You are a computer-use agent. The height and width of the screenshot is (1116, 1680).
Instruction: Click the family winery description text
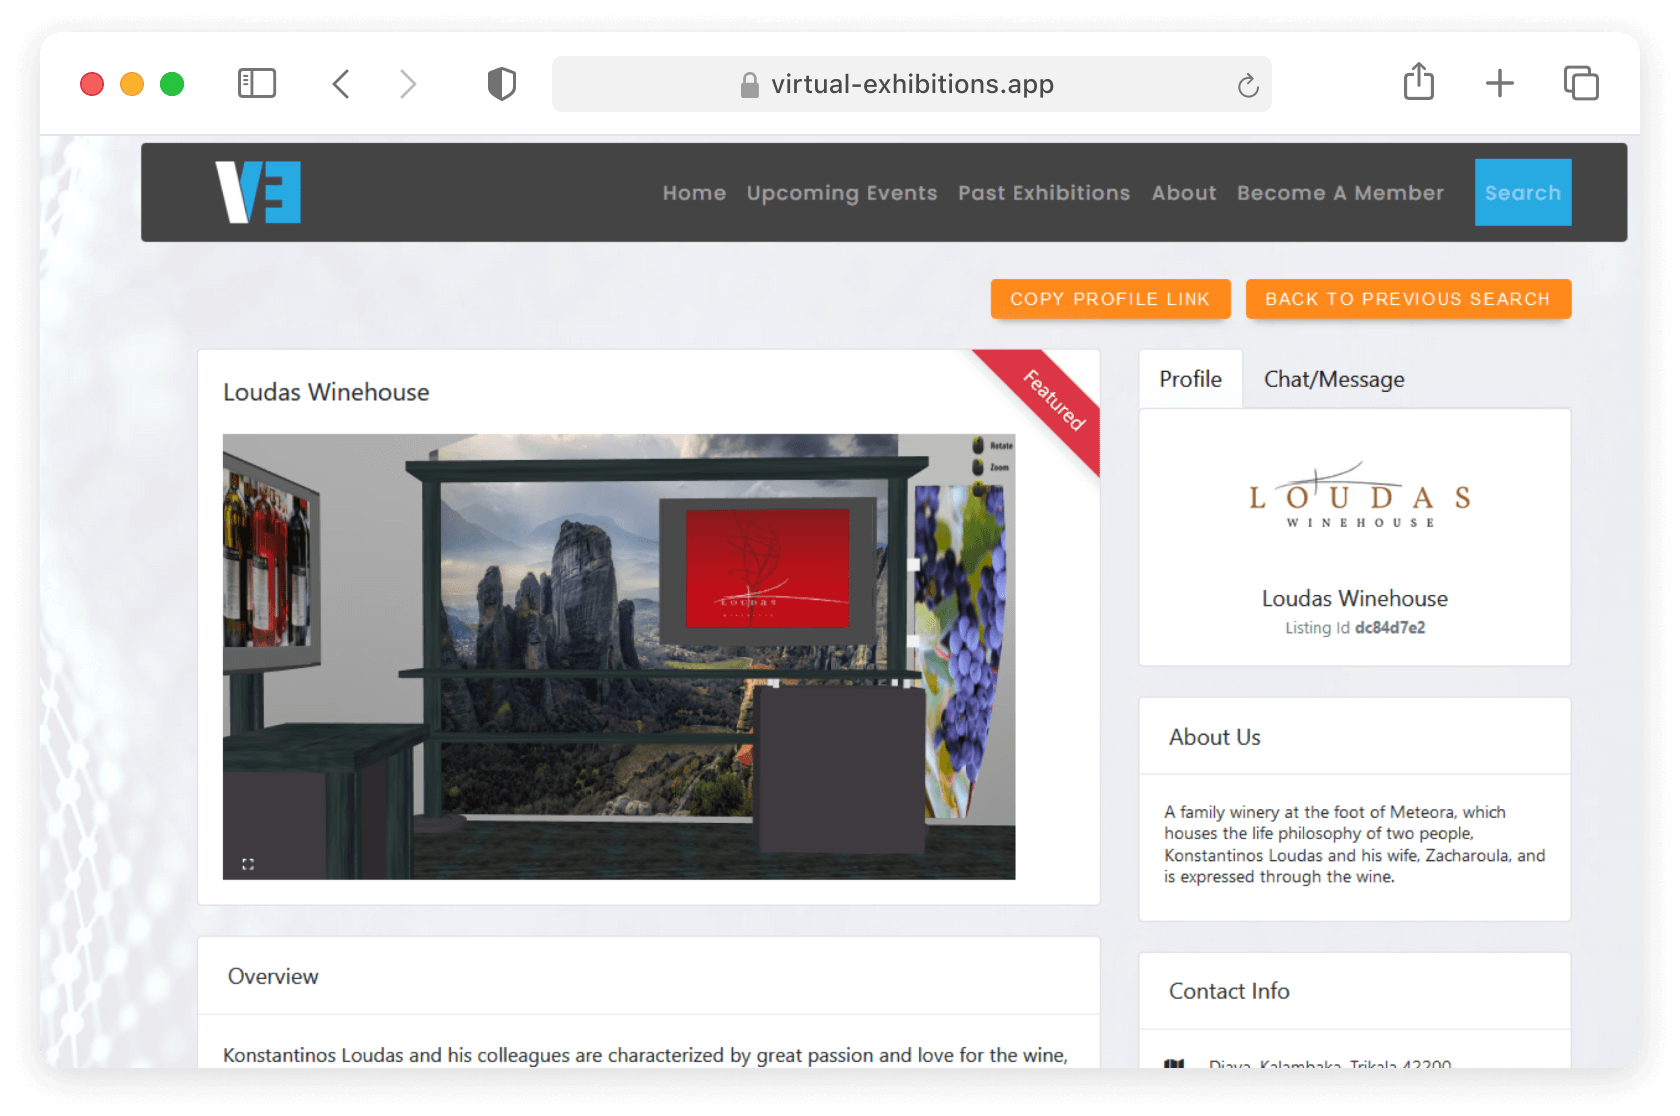[x=1355, y=844]
